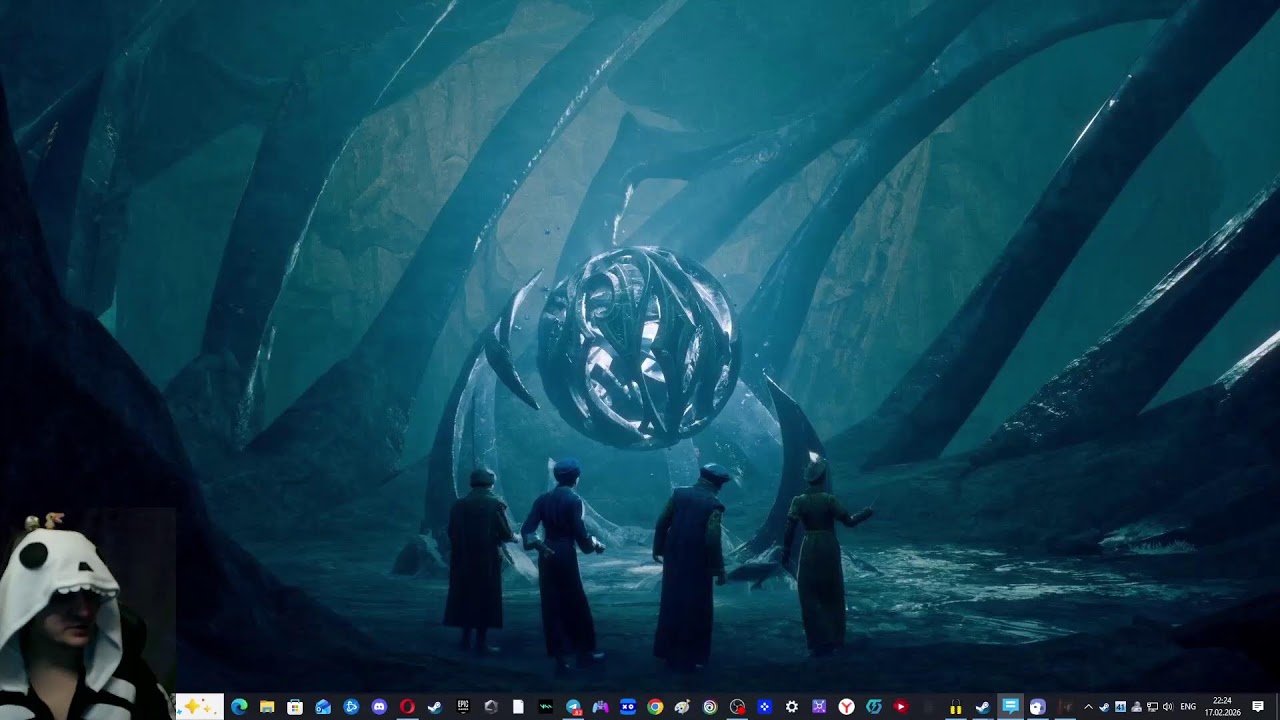Open clock showing 22:24 date 17.02.2026
This screenshot has height=720, width=1280.
[1222, 707]
